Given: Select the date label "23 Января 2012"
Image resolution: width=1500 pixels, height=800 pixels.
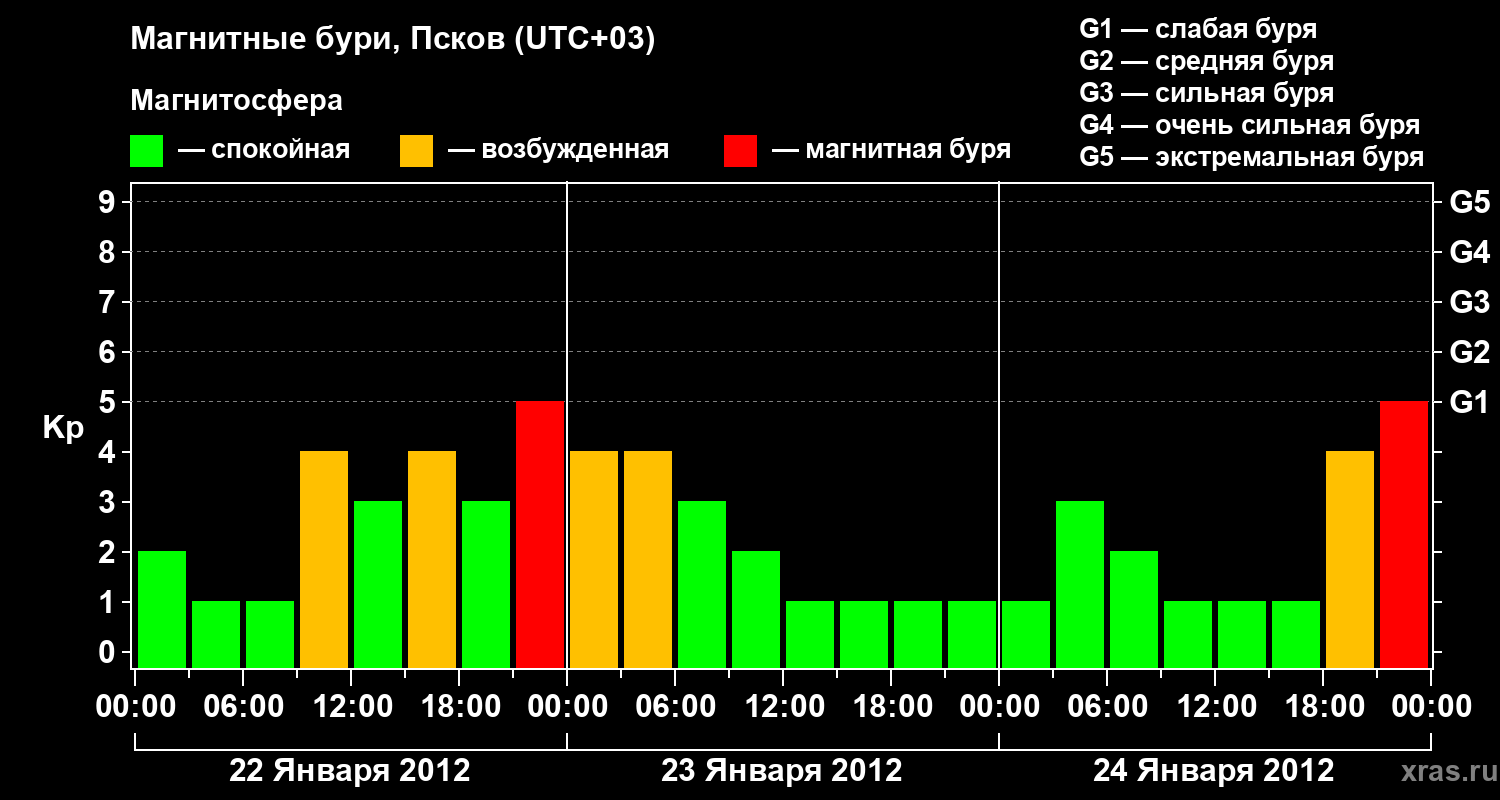Looking at the screenshot, I should [782, 771].
